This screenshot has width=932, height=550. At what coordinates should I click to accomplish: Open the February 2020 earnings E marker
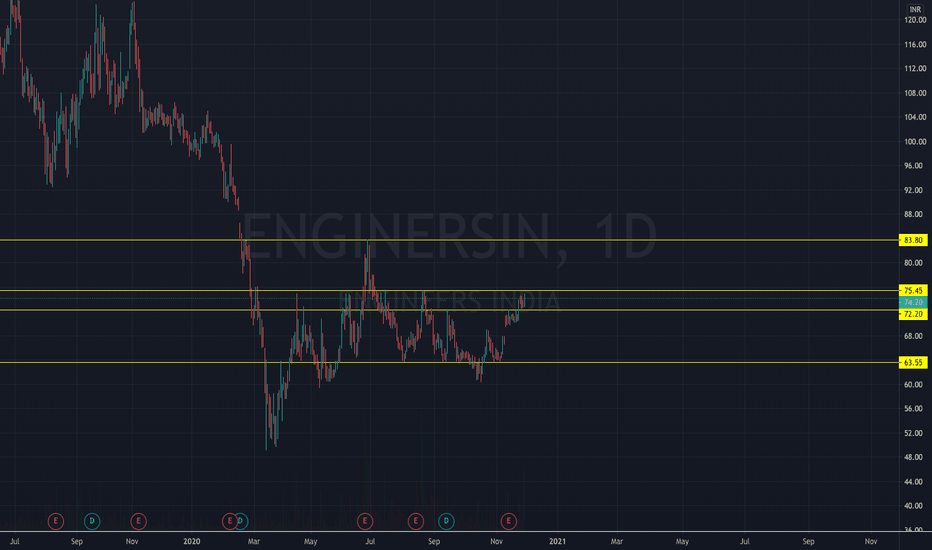(x=229, y=521)
